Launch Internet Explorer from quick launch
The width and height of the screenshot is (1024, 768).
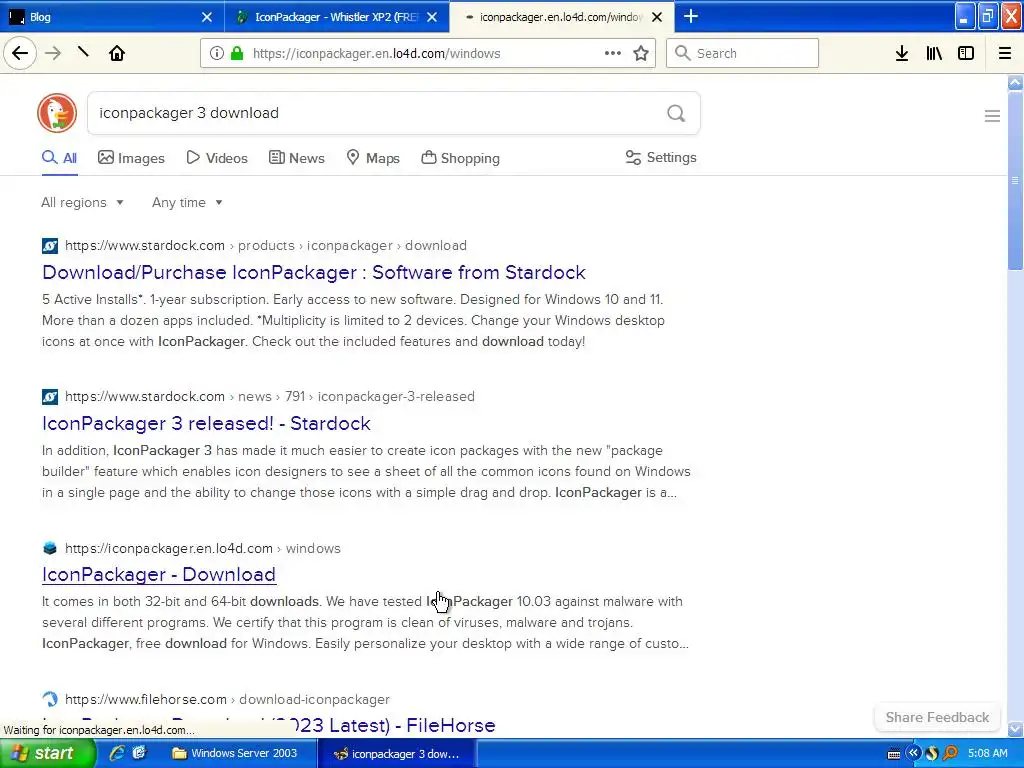click(117, 753)
